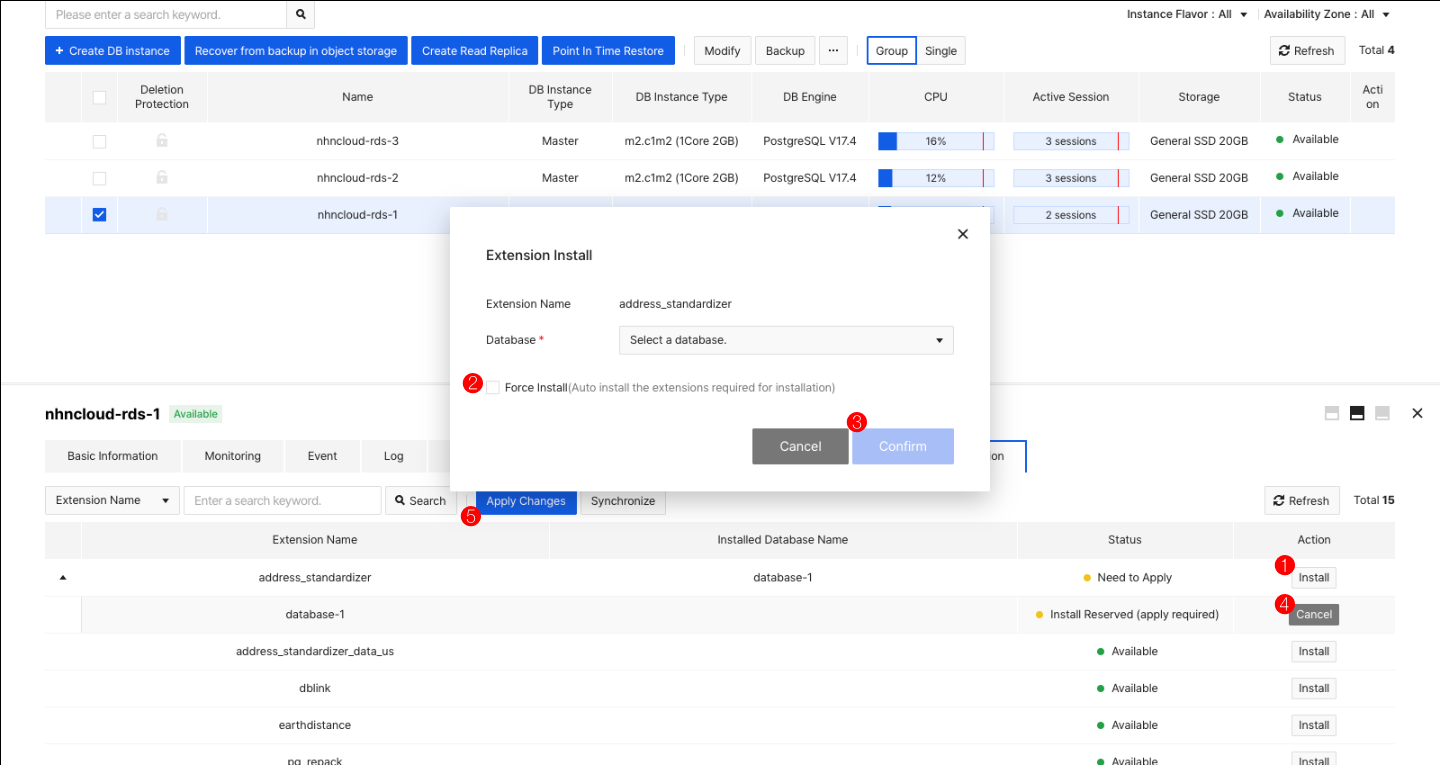
Task: Click the search magnifier icon in the keyword bar
Action: click(300, 15)
